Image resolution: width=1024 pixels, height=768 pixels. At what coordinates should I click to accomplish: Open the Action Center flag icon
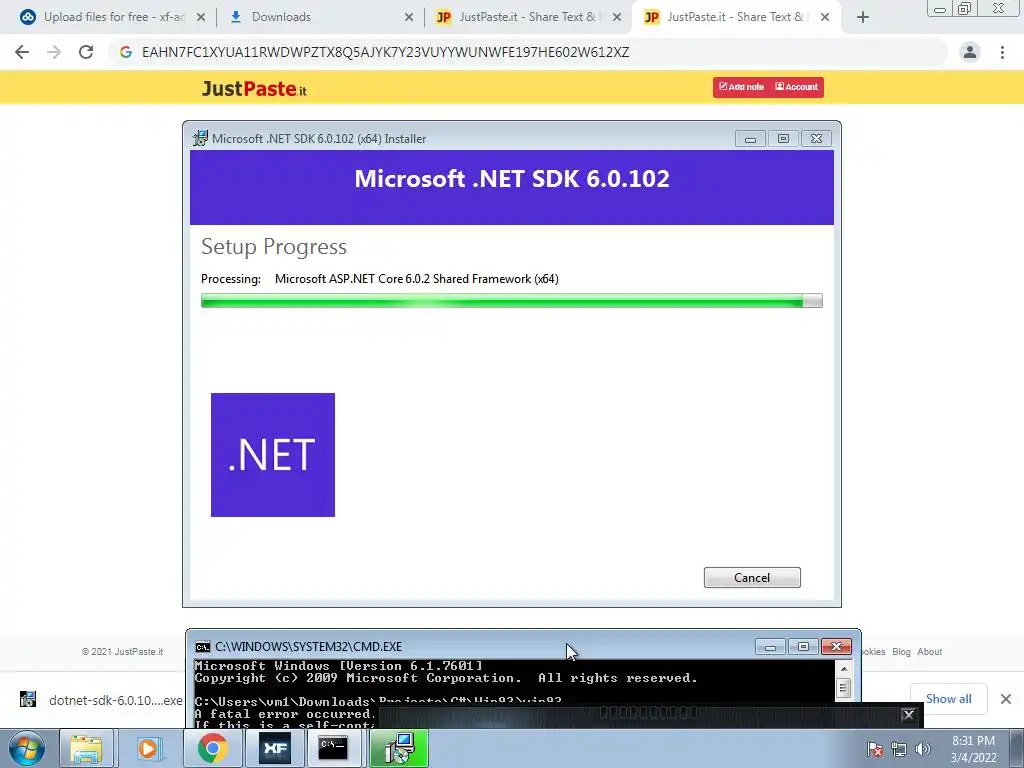click(875, 749)
